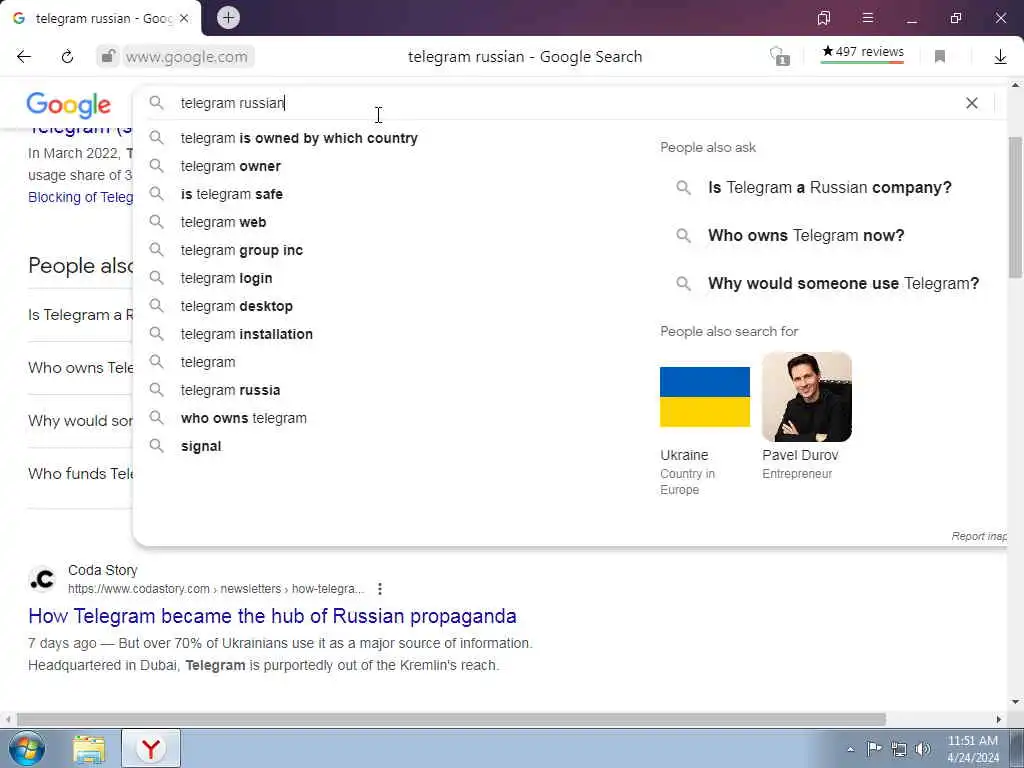The width and height of the screenshot is (1024, 768).
Task: Bookmark this page with the bookmark icon
Action: 940,57
